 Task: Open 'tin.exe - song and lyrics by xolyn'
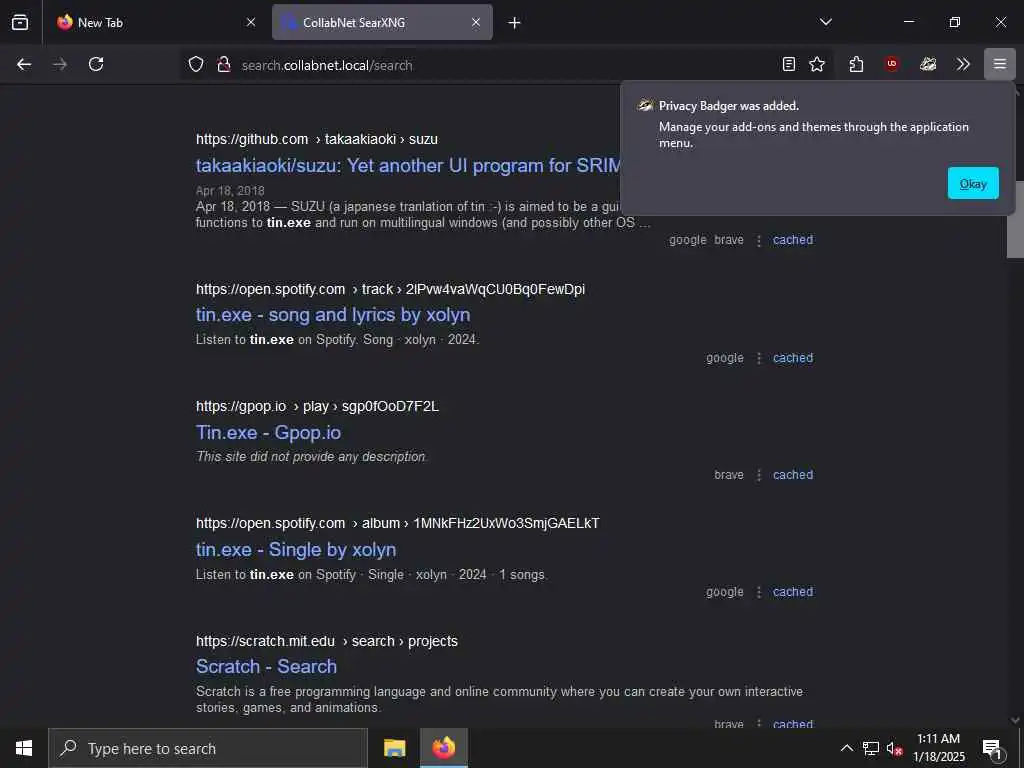[x=333, y=315]
